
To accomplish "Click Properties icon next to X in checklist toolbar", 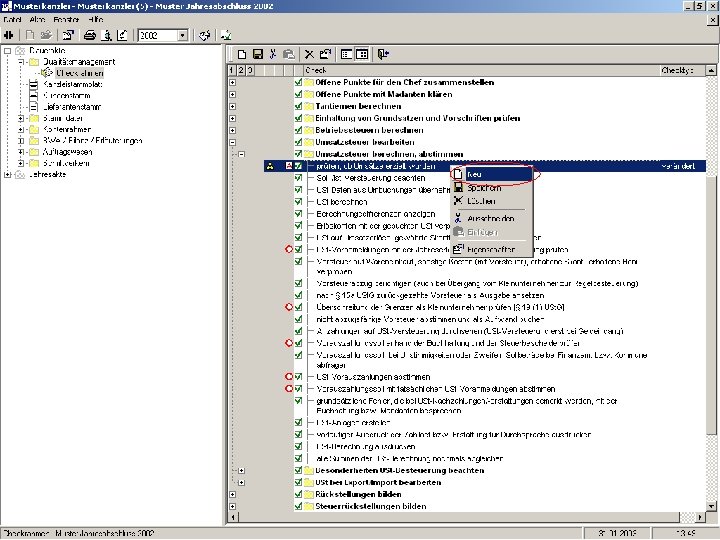I will [325, 55].
